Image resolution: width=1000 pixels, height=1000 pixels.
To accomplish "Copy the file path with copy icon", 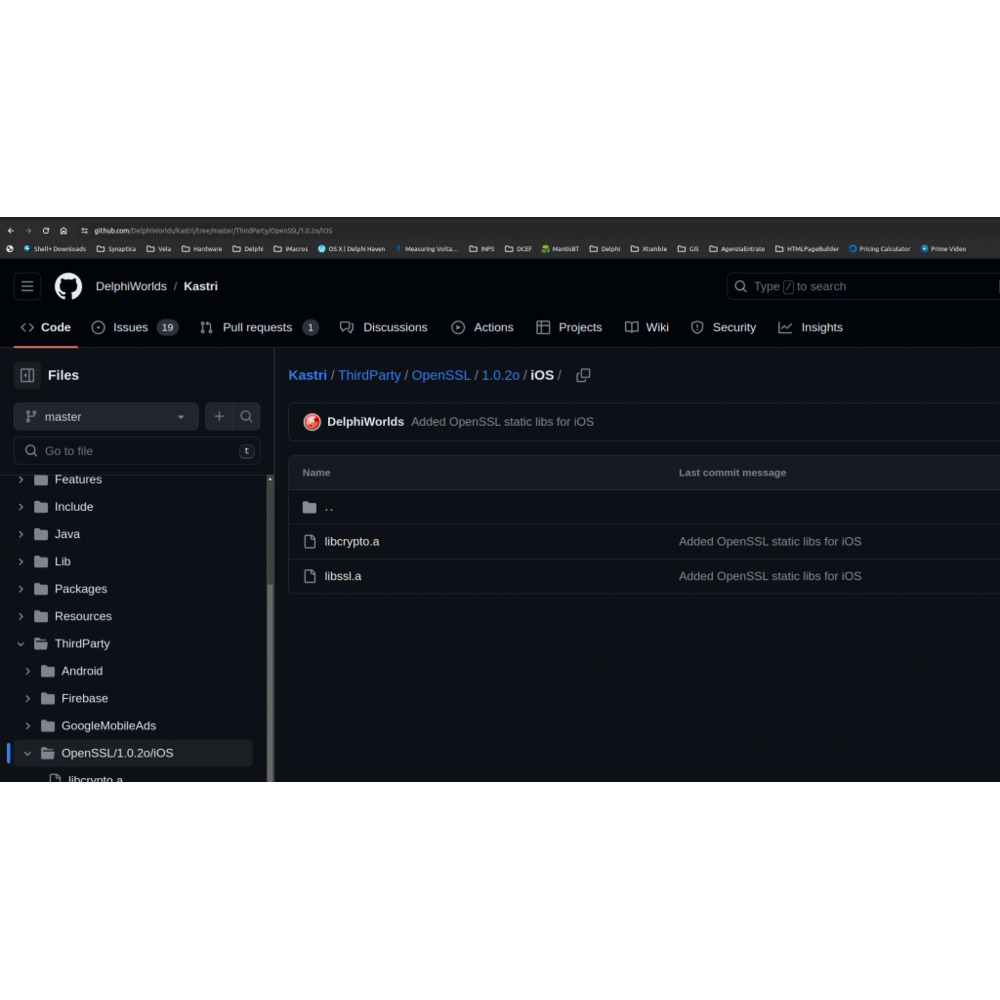I will click(583, 376).
